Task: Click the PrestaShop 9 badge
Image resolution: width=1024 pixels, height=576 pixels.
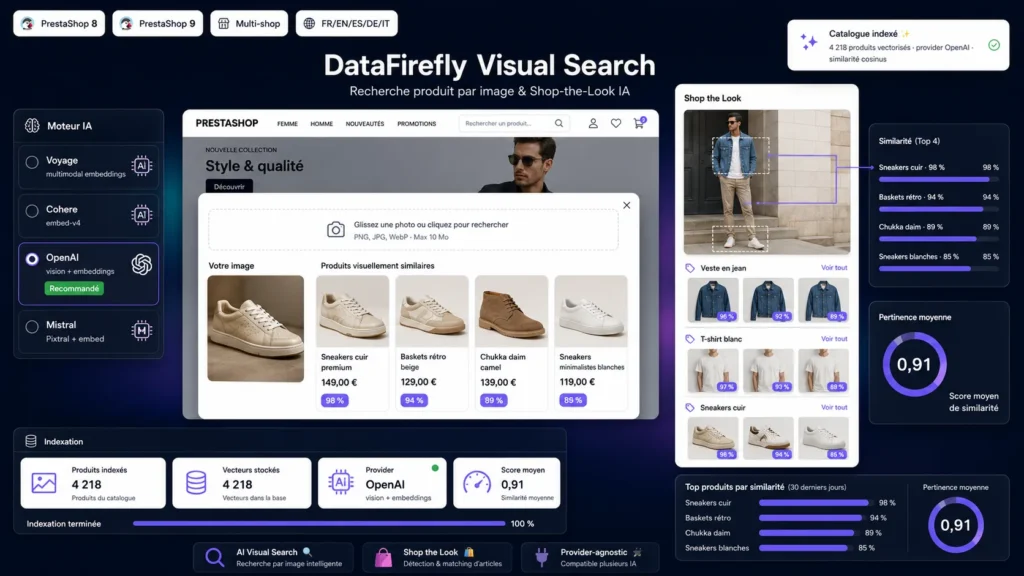Action: tap(157, 24)
